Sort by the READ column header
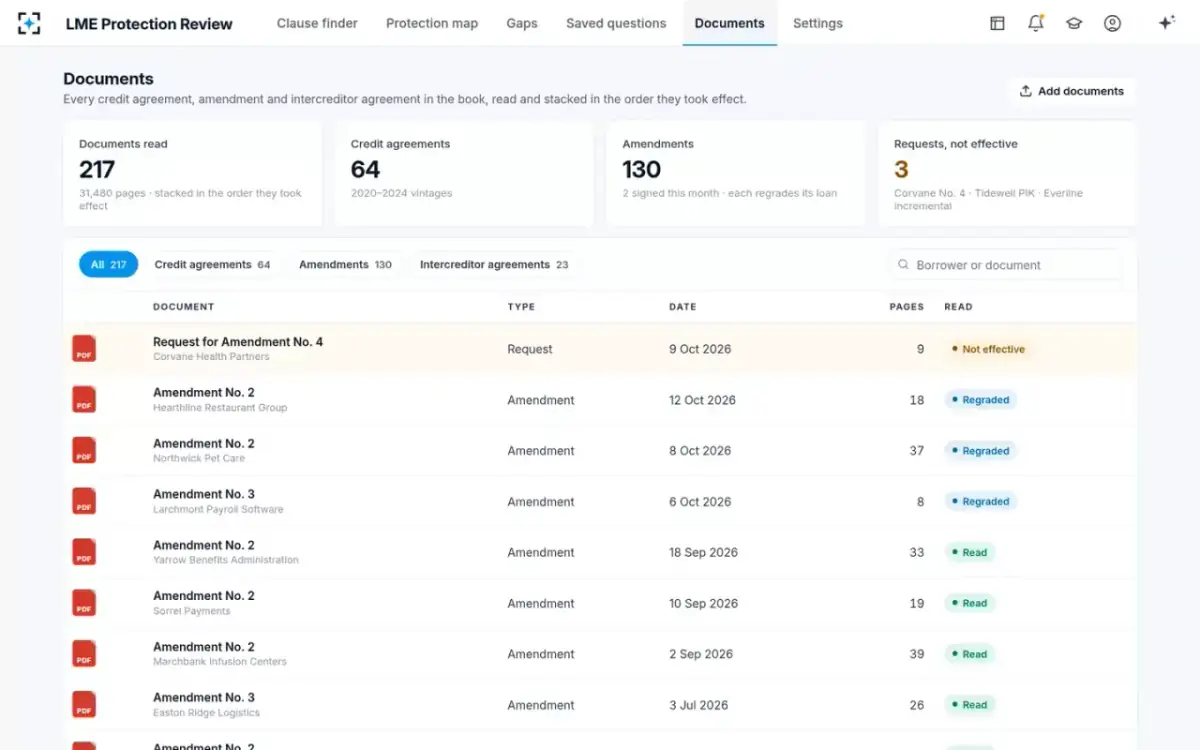The width and height of the screenshot is (1200, 750). coord(958,307)
